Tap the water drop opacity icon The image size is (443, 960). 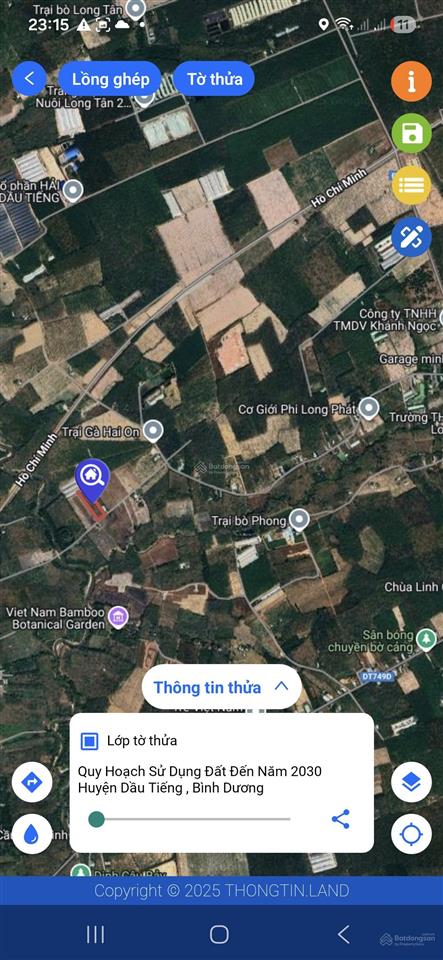(x=31, y=834)
